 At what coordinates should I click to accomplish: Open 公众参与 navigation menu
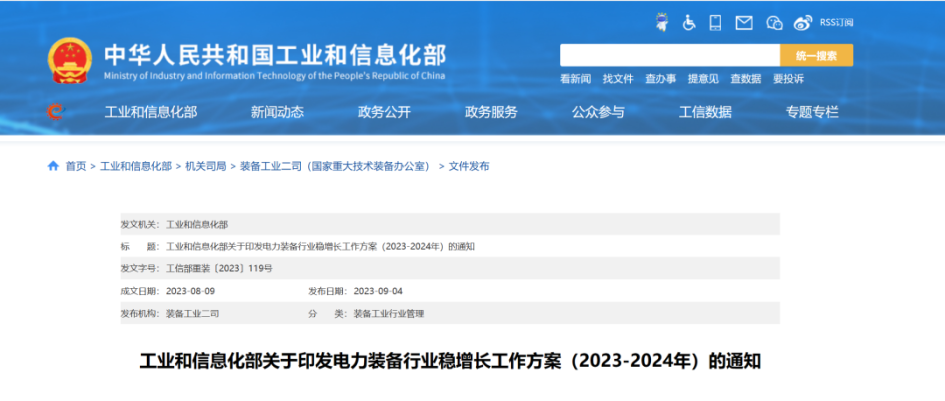[x=598, y=112]
